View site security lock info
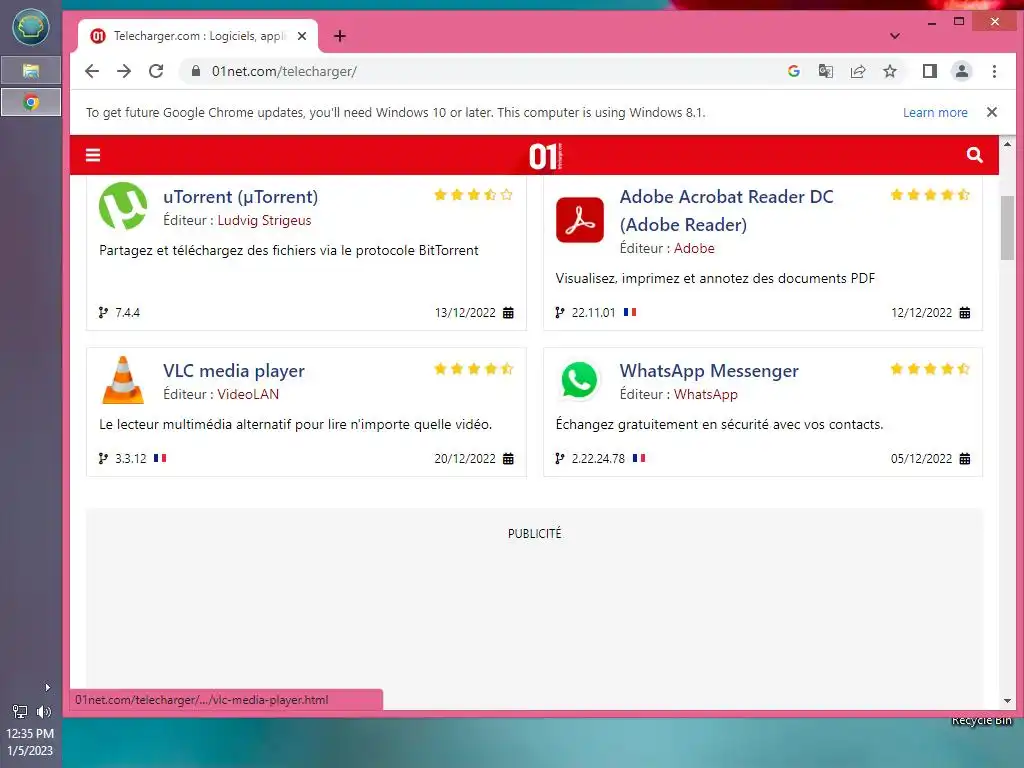 coord(195,71)
